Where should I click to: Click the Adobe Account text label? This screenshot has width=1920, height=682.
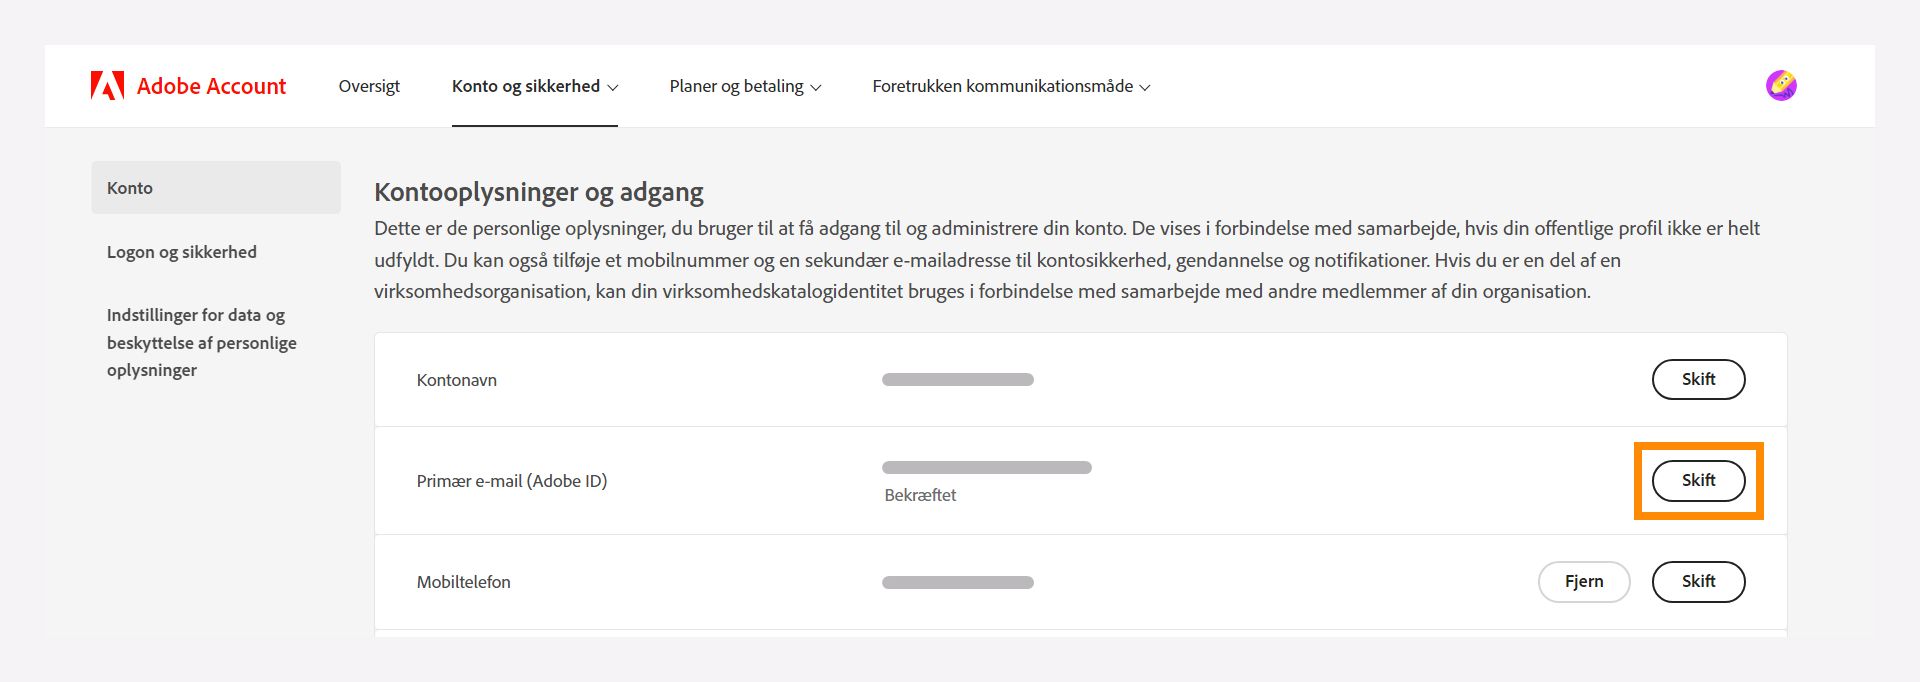pyautogui.click(x=211, y=86)
